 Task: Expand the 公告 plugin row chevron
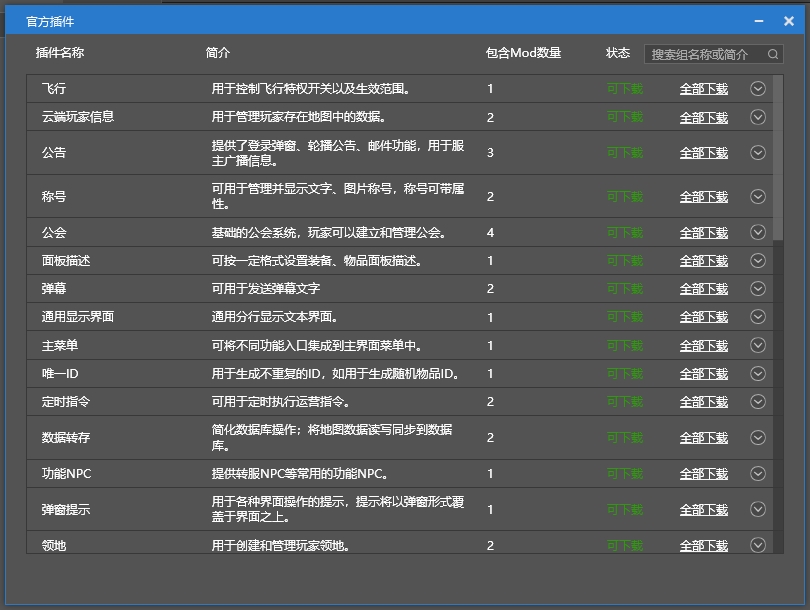(757, 153)
